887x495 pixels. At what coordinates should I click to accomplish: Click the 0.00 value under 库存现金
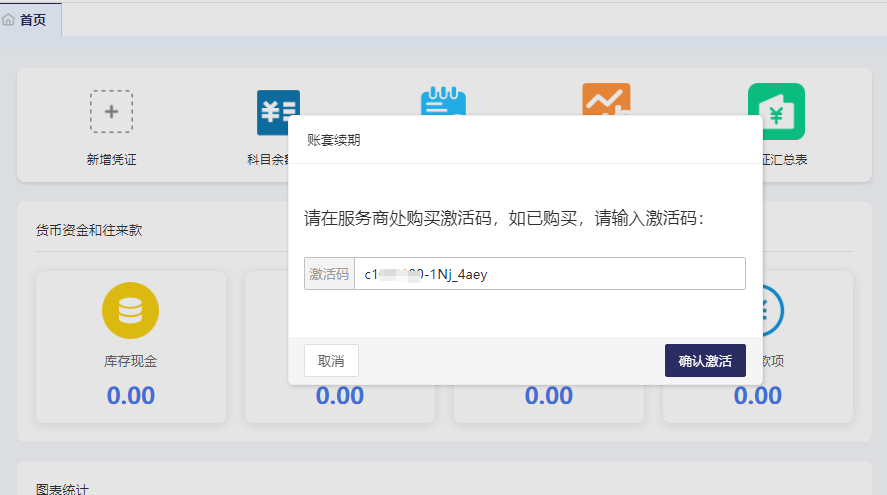[131, 395]
